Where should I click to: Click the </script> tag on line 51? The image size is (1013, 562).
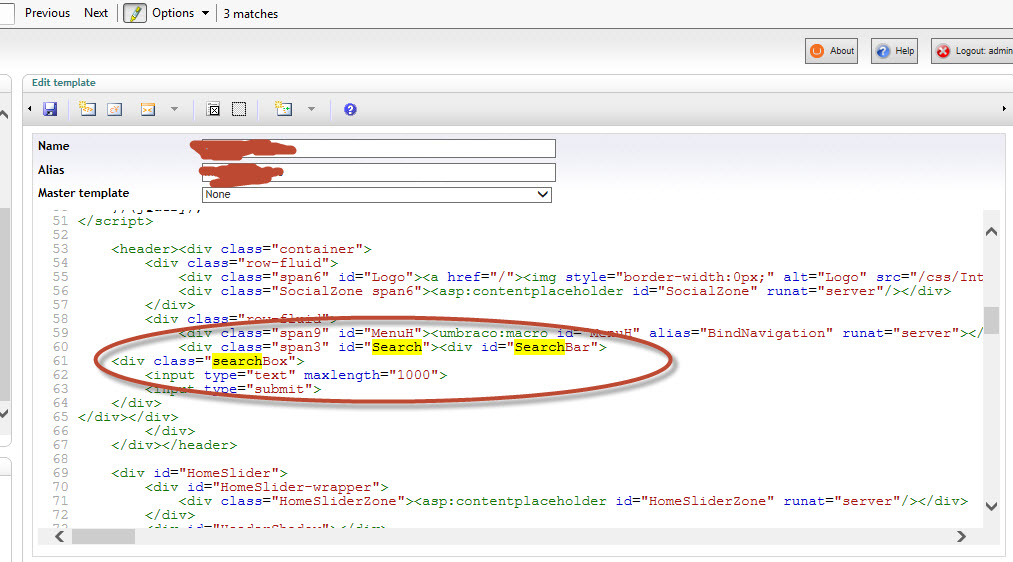(115, 222)
